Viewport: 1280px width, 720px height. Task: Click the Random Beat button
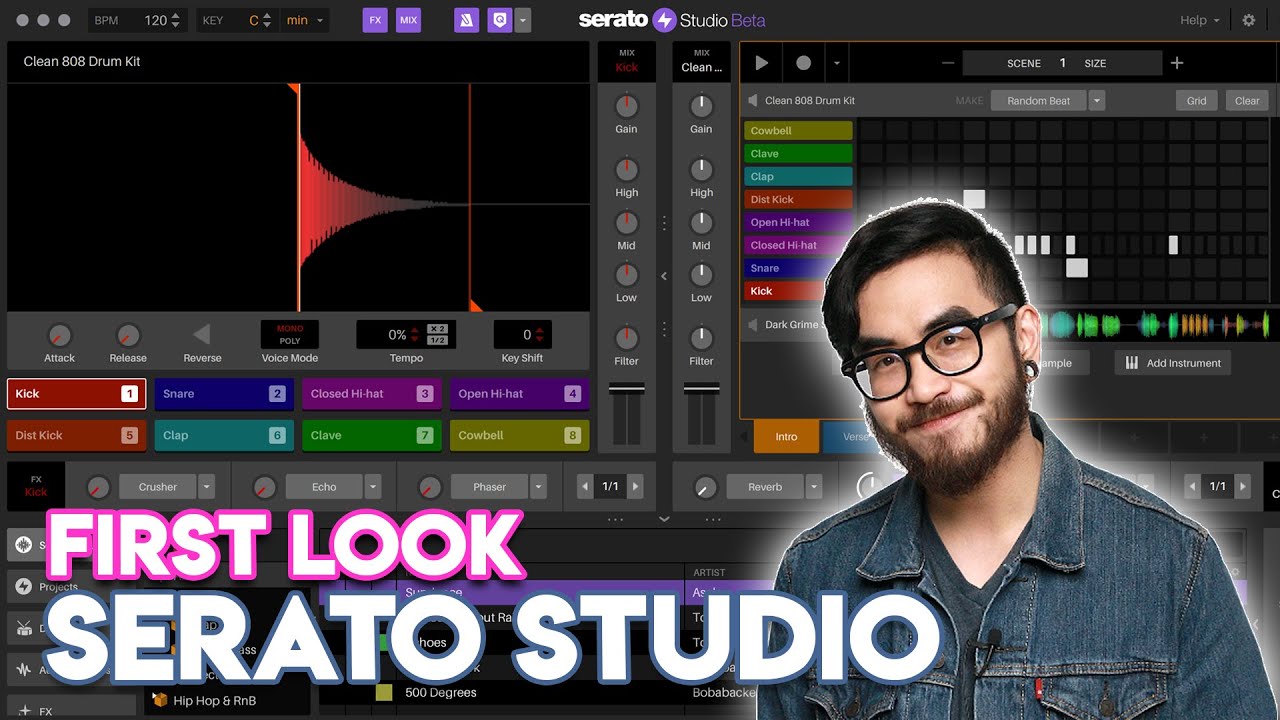(1038, 100)
